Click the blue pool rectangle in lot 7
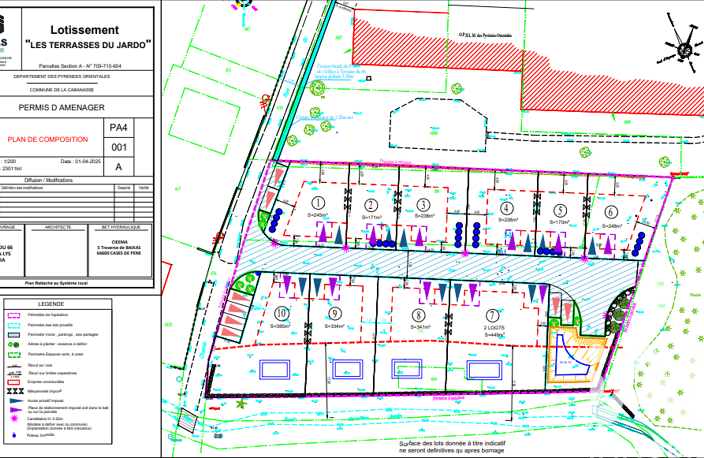Viewport: 704px width, 458px height. (484, 370)
